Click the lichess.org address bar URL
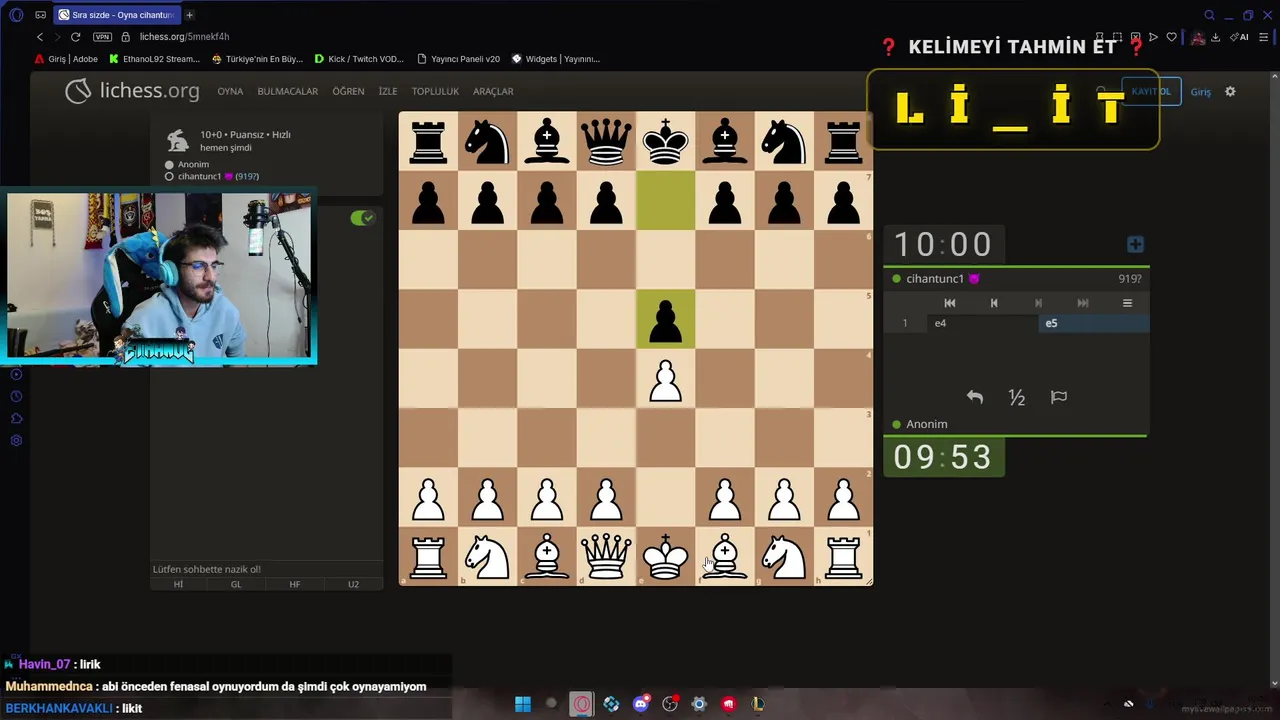1280x720 pixels. [185, 37]
